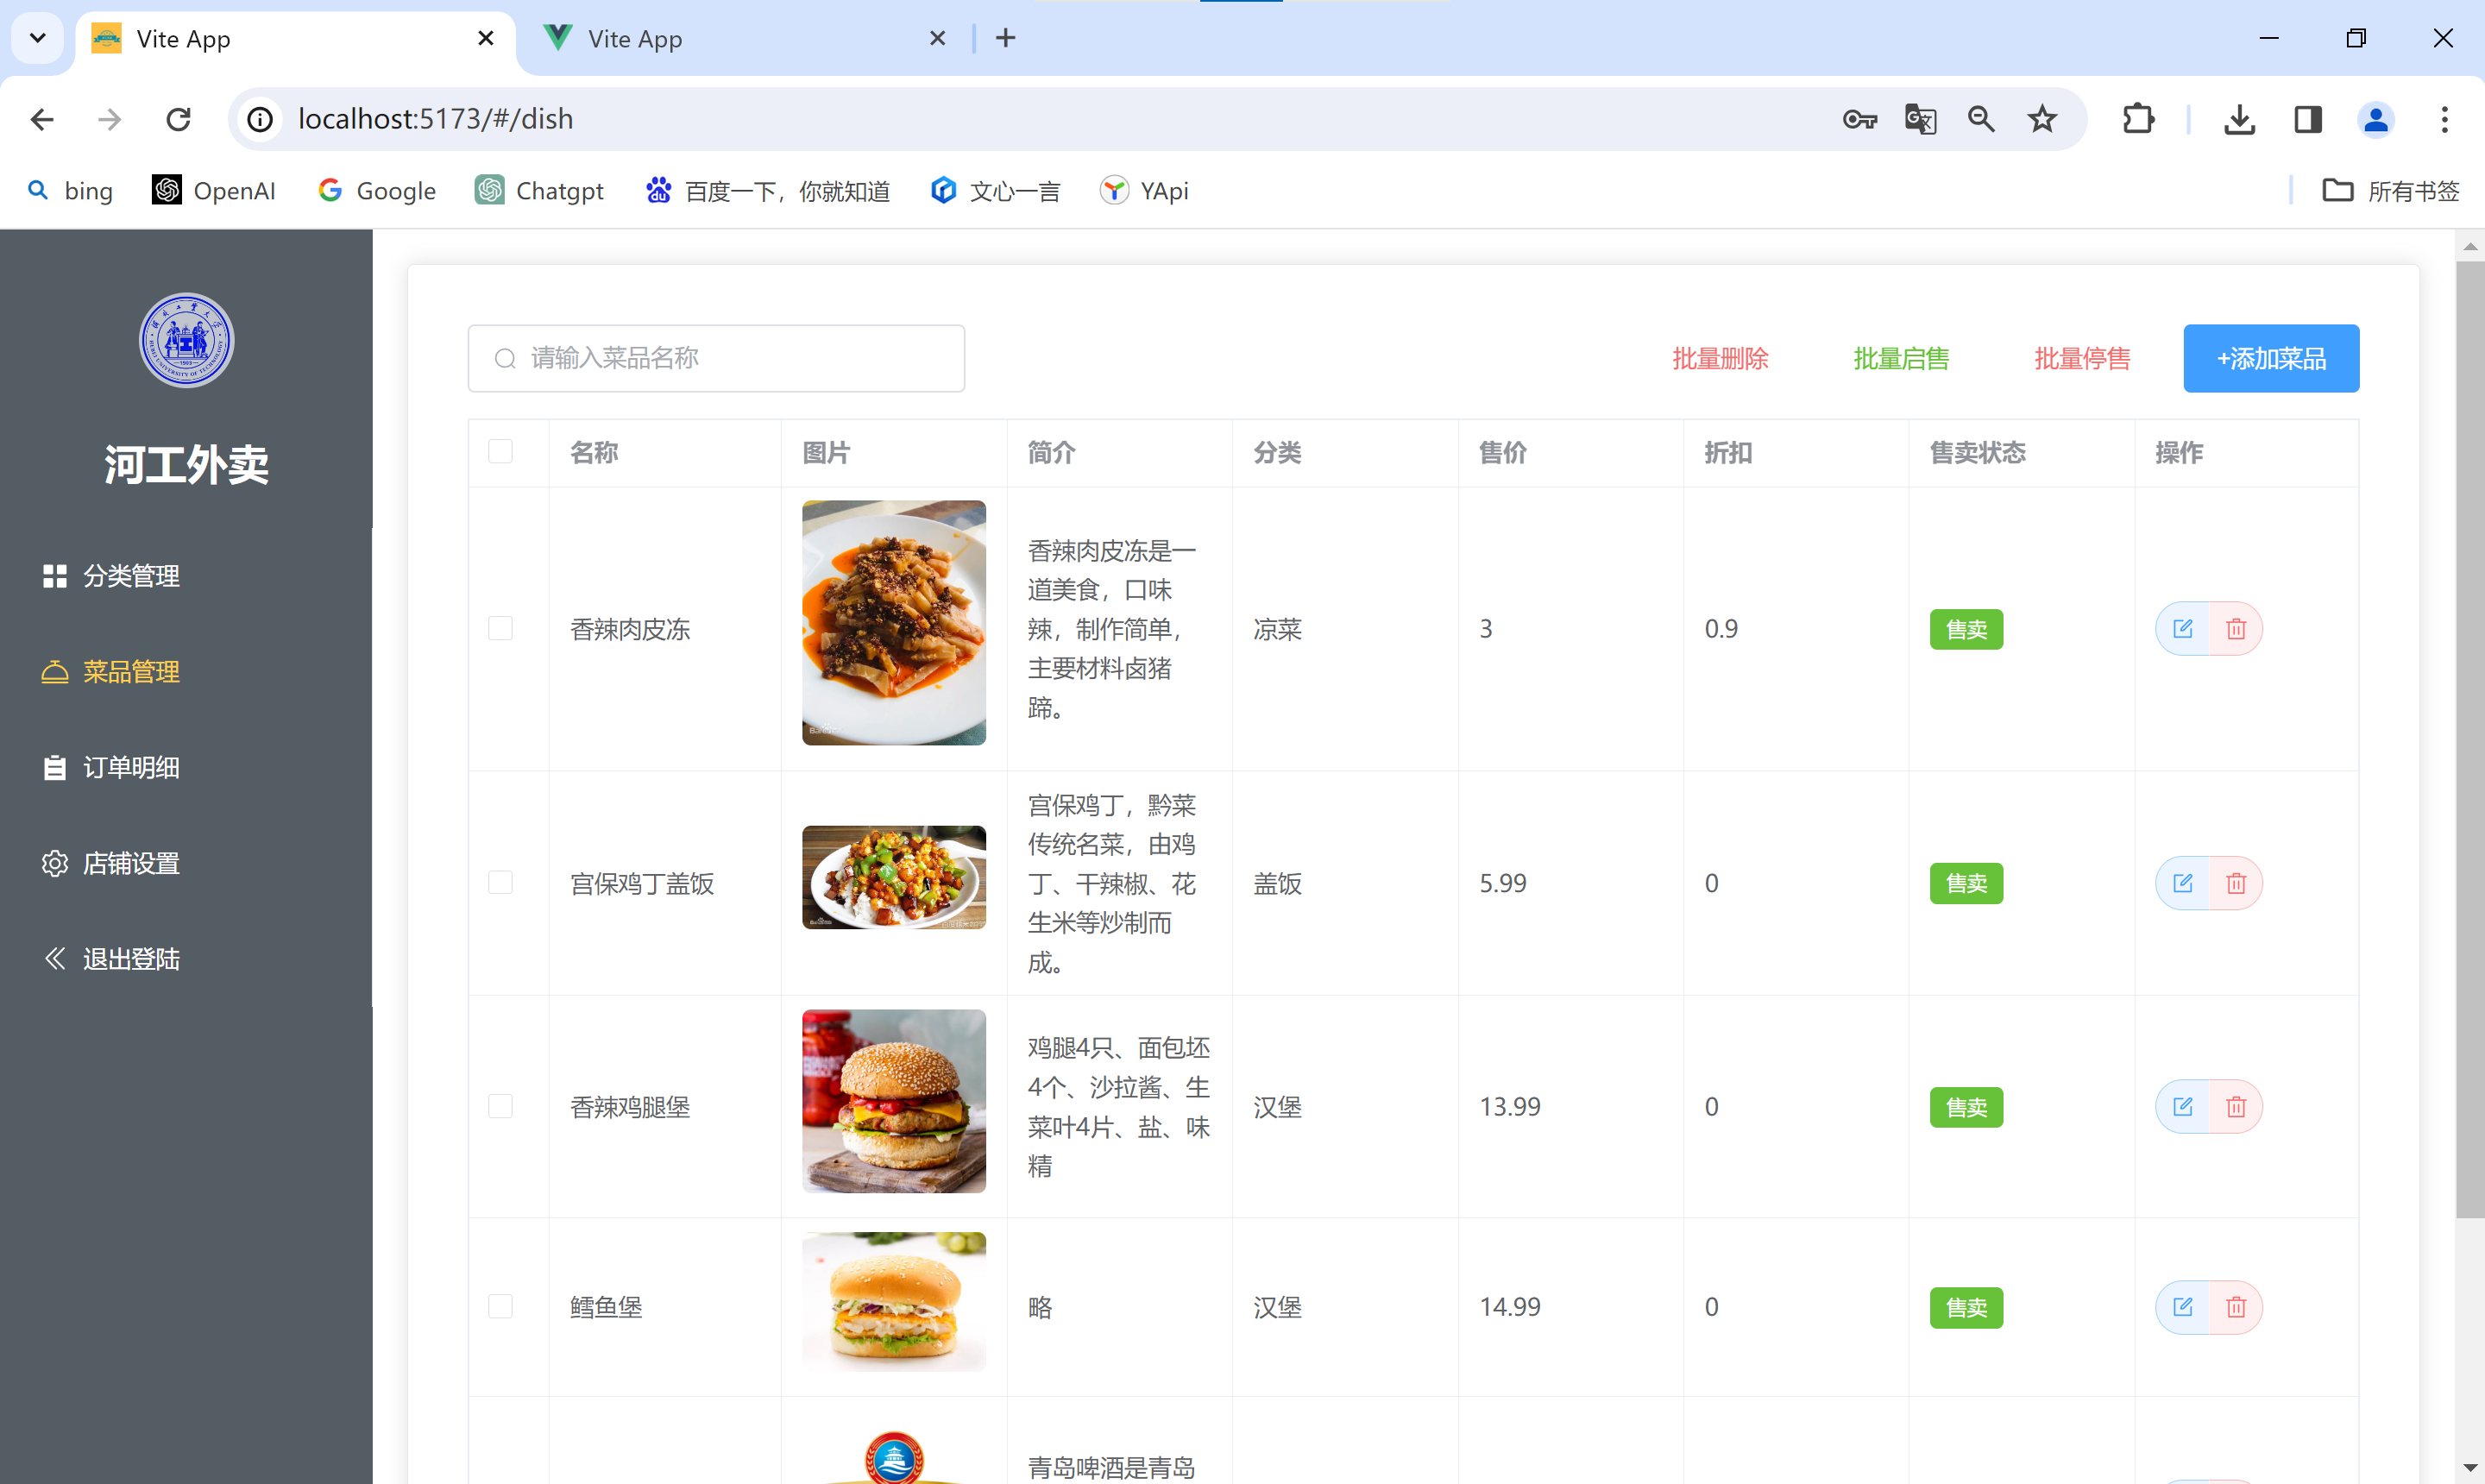Delete the 香辣鸡腿堡 dish via trash icon
This screenshot has height=1484, width=2485.
[x=2236, y=1107]
